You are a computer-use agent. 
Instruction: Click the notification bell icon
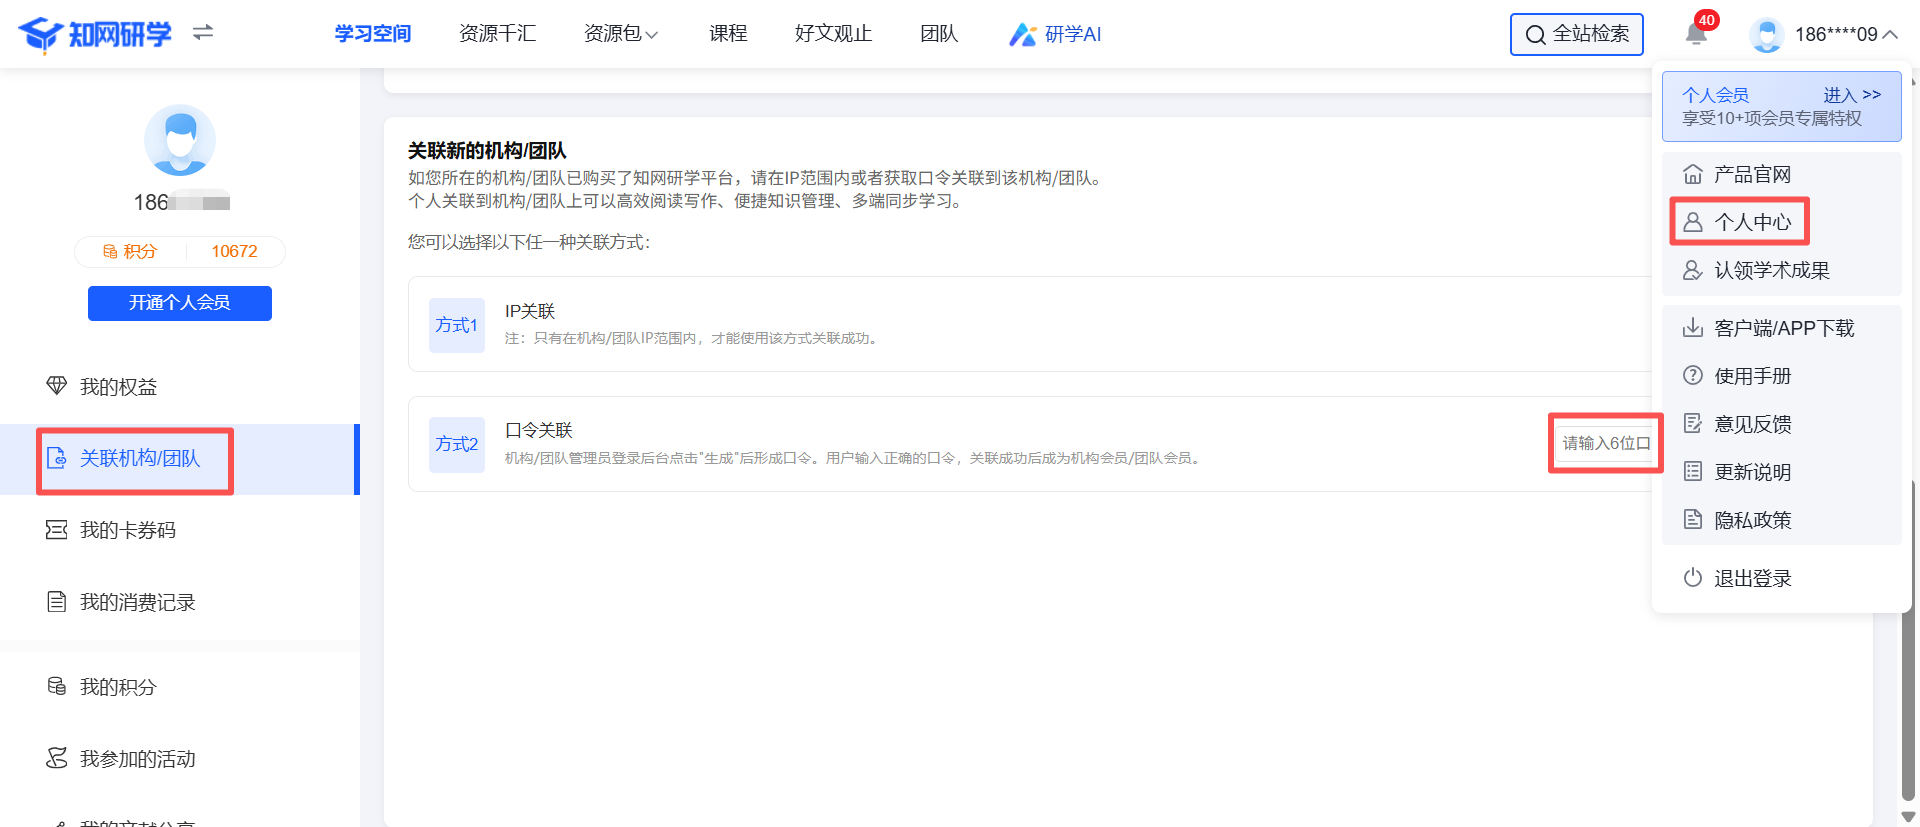pos(1696,34)
